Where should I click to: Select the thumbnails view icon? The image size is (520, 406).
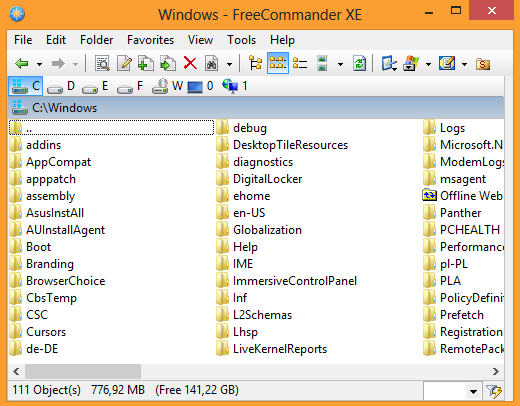click(322, 63)
